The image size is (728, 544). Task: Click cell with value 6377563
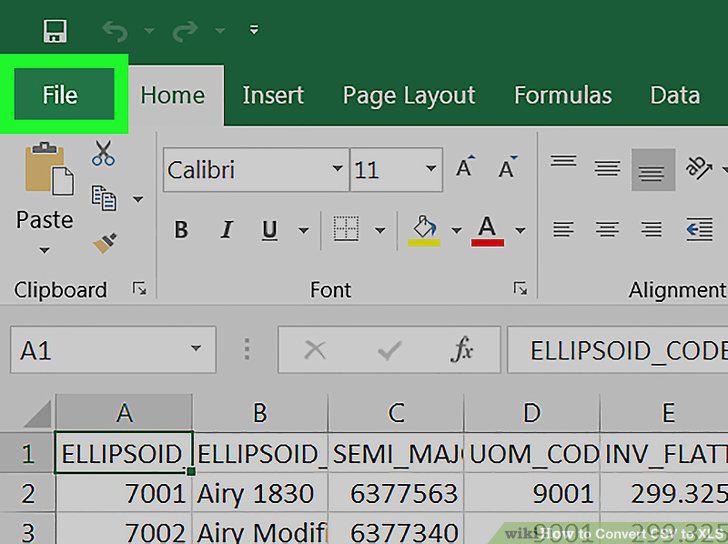396,493
